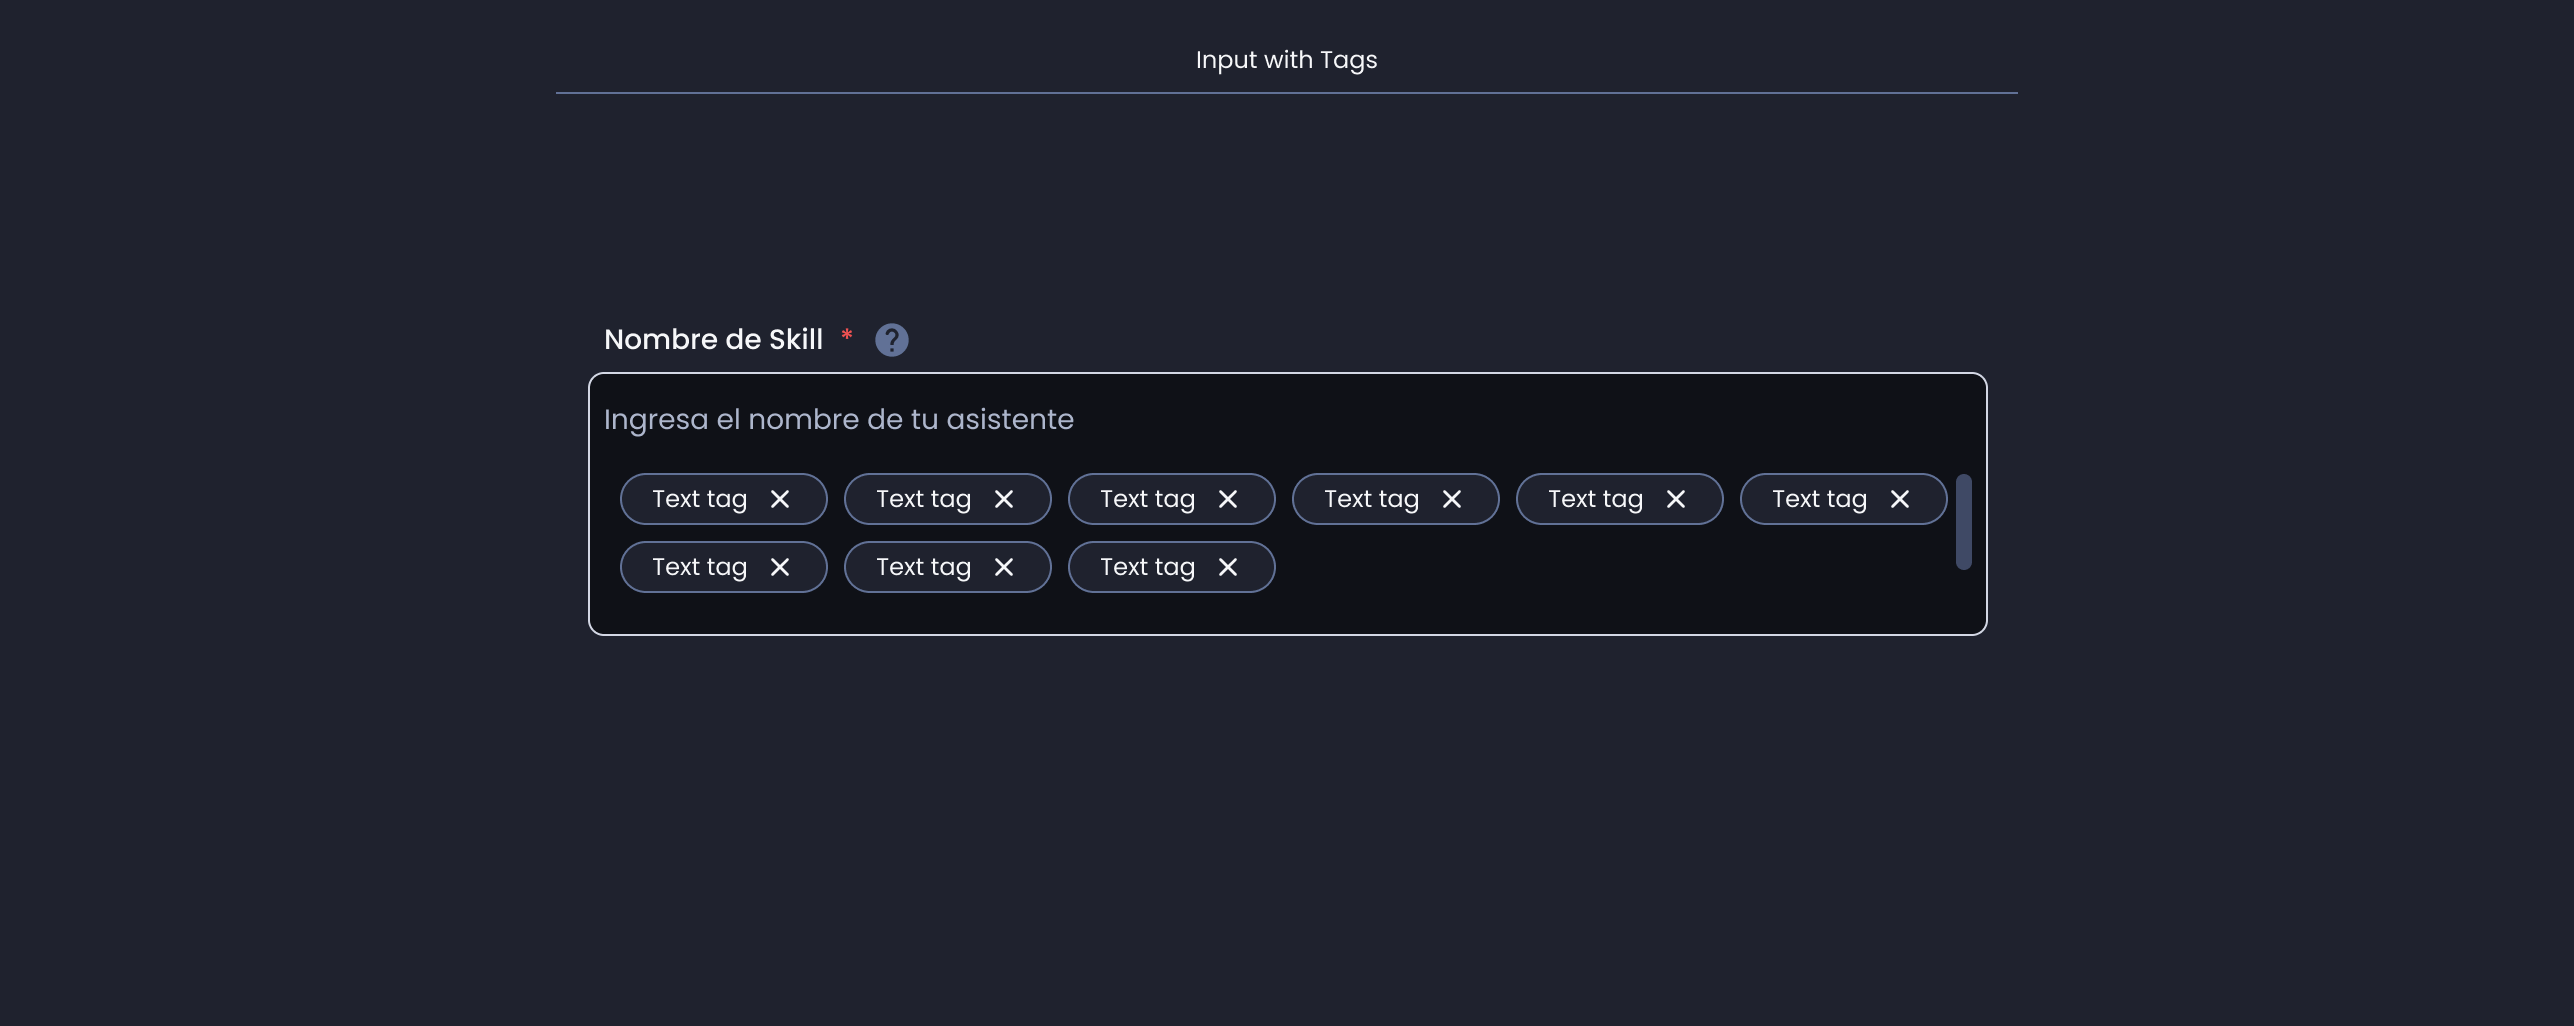Click the Ingresa el nombre placeholder field
2574x1026 pixels.
click(x=840, y=419)
